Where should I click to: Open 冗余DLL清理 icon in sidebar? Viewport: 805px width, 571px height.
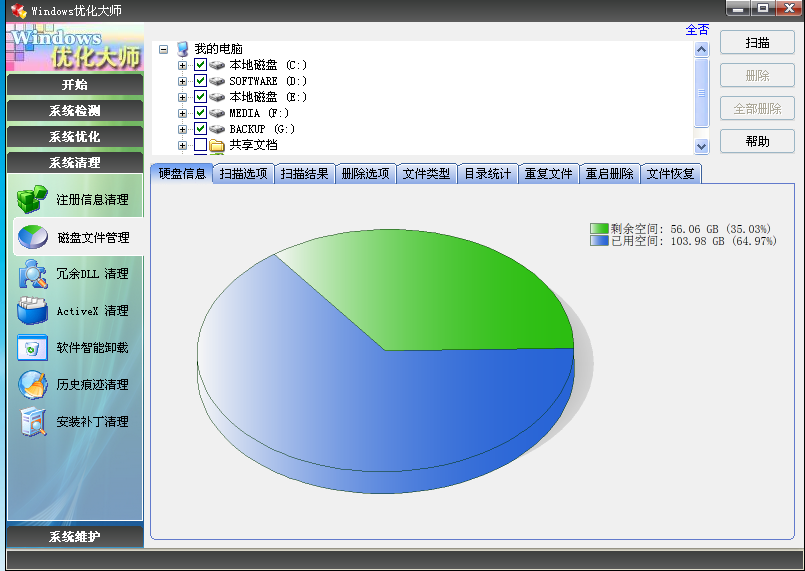coord(32,274)
